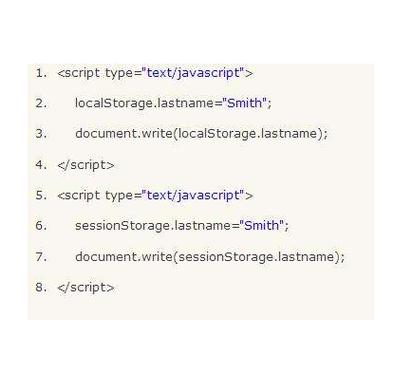Screen dimensions: 393x392
Task: Click the "text/javascript" string on line 5
Action: 193,195
